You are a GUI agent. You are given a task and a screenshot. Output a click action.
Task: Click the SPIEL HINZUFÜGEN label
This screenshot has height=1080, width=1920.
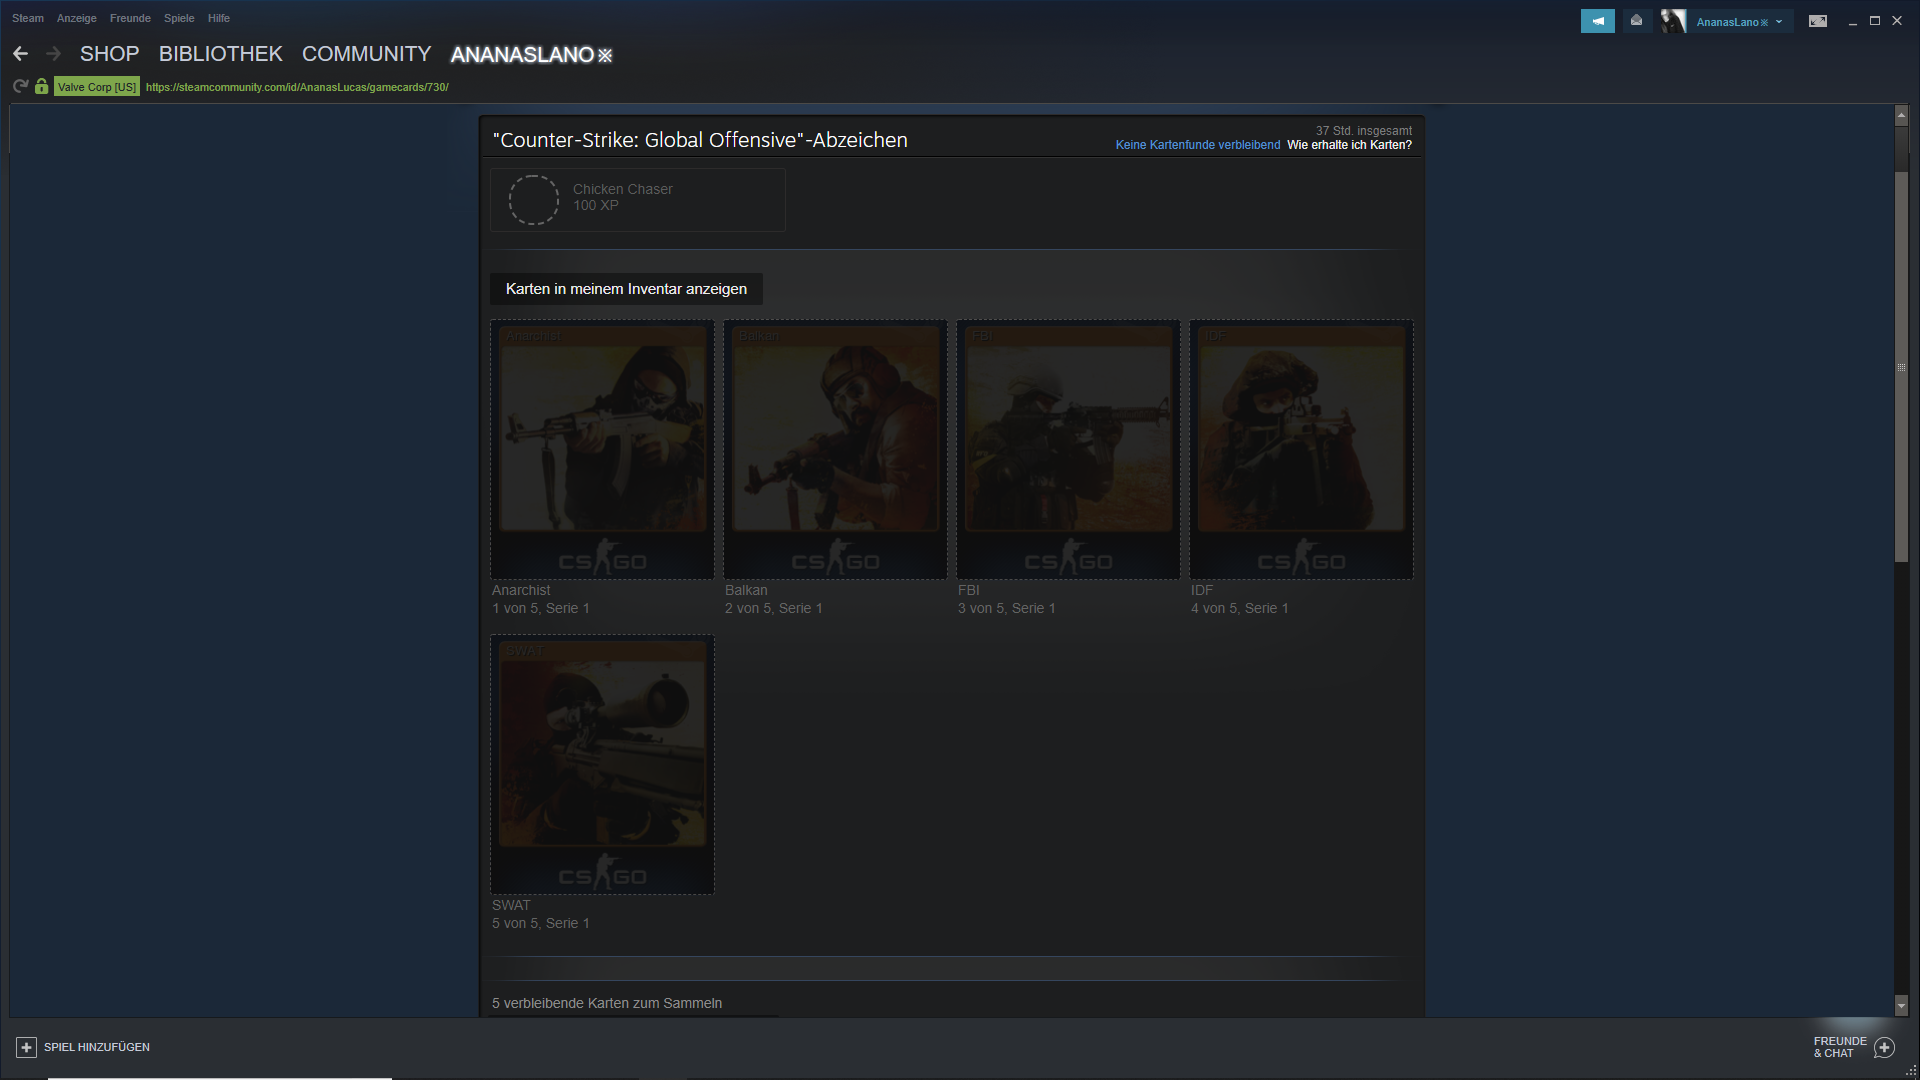click(97, 1047)
